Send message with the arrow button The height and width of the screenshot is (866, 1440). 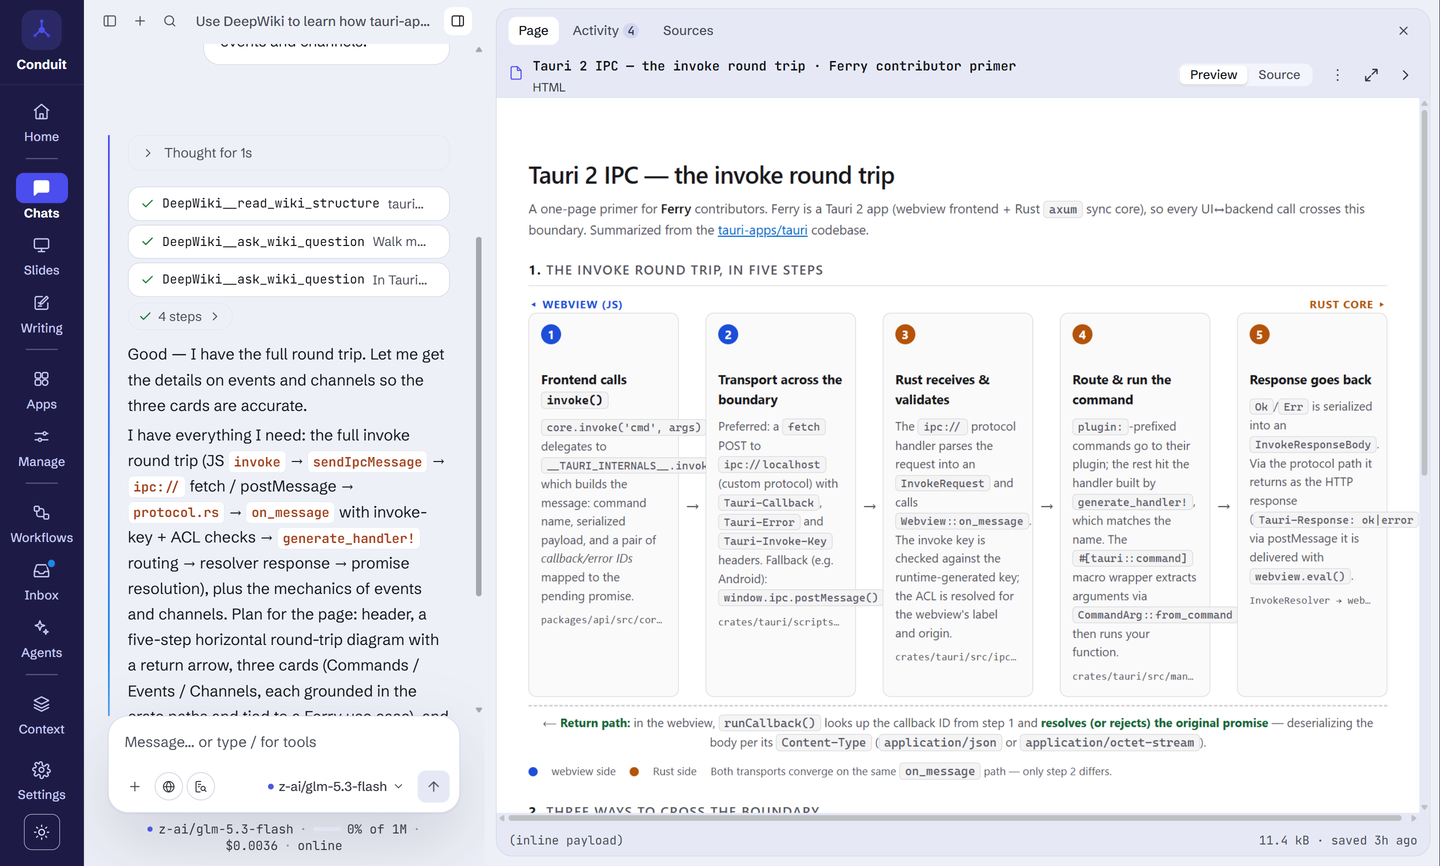[433, 787]
